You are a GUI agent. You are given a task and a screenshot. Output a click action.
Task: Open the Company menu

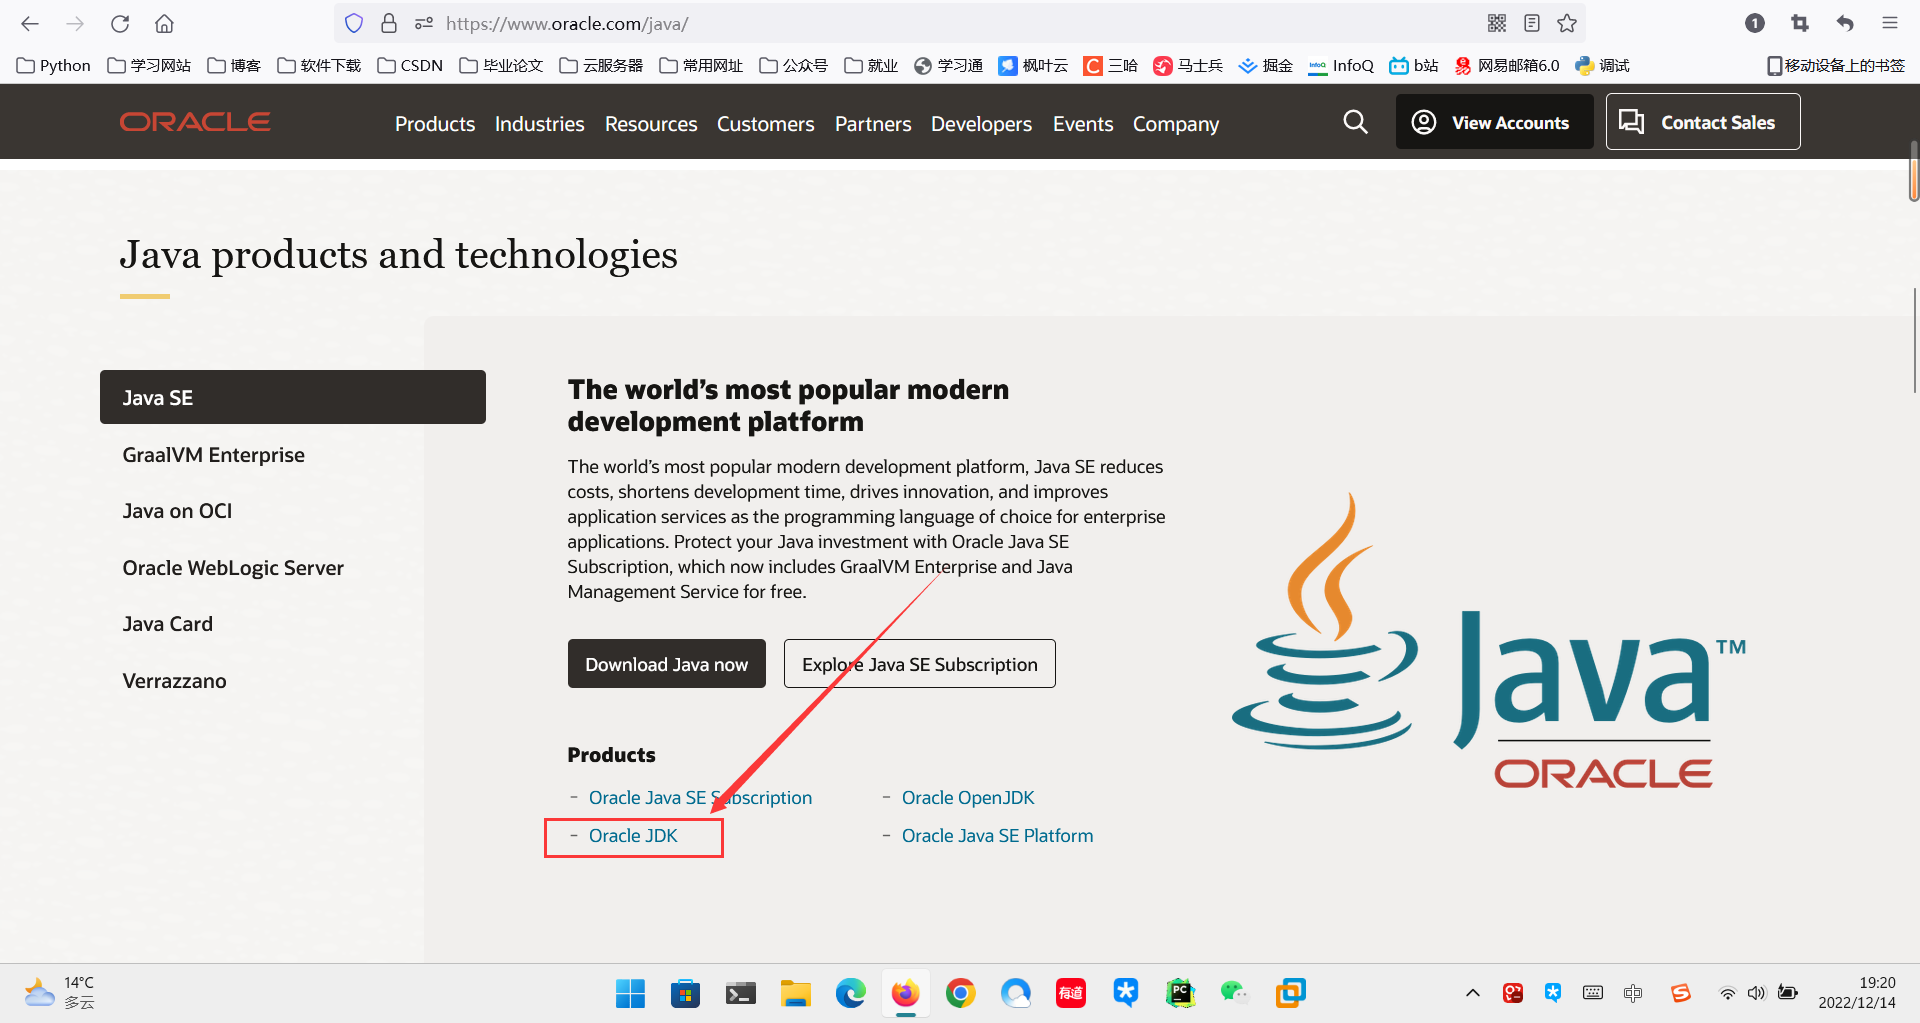tap(1176, 124)
